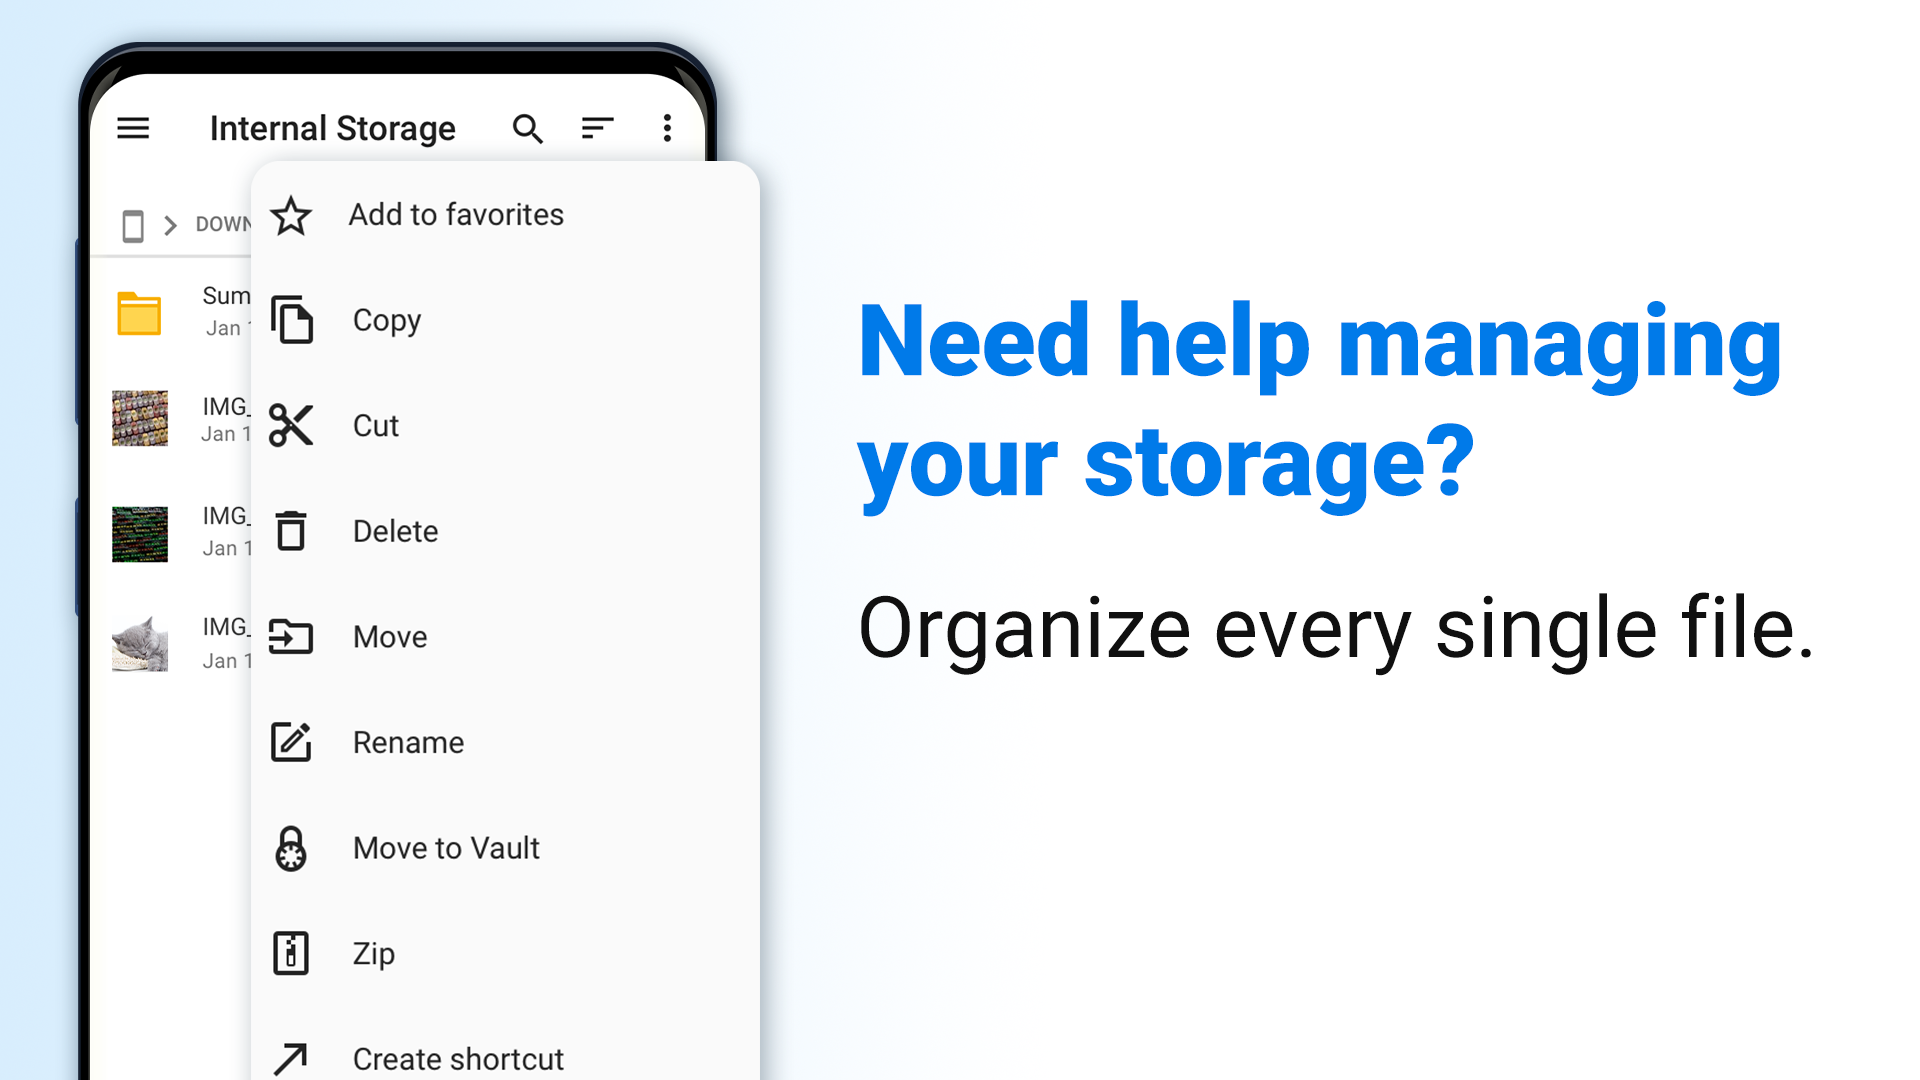Select the Move context menu item
The height and width of the screenshot is (1080, 1920).
coord(390,637)
